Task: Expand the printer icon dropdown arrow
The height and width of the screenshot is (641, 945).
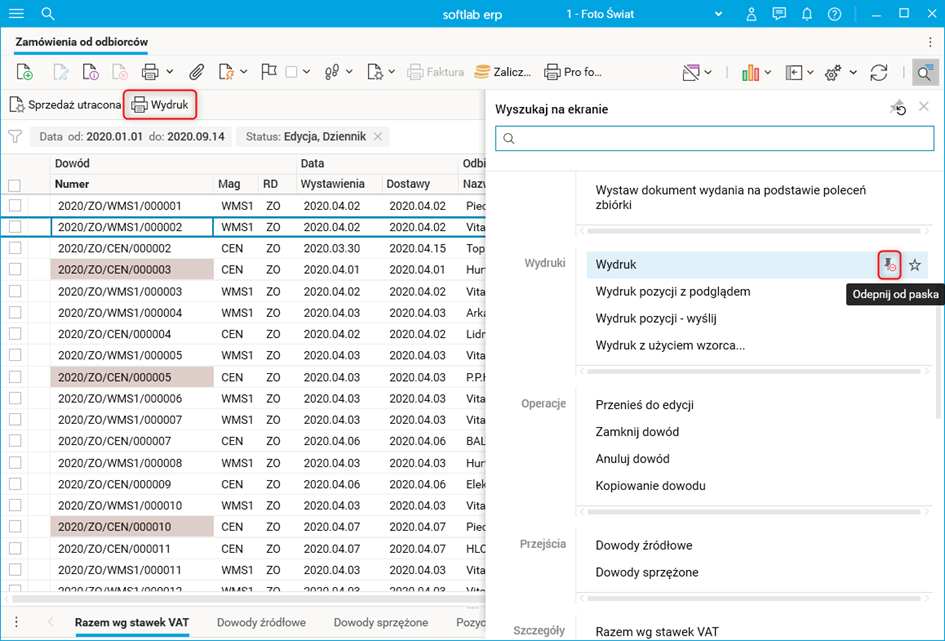Action: [x=169, y=72]
